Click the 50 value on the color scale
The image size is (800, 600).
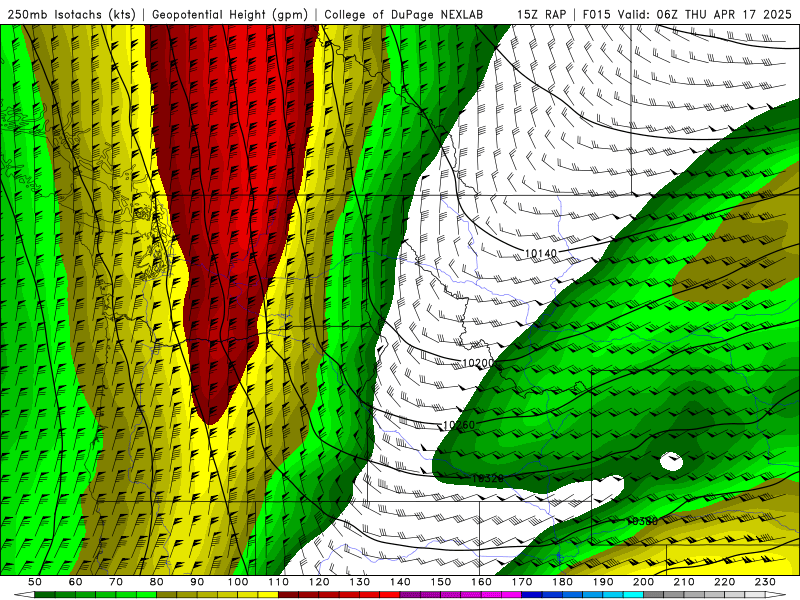(x=35, y=582)
